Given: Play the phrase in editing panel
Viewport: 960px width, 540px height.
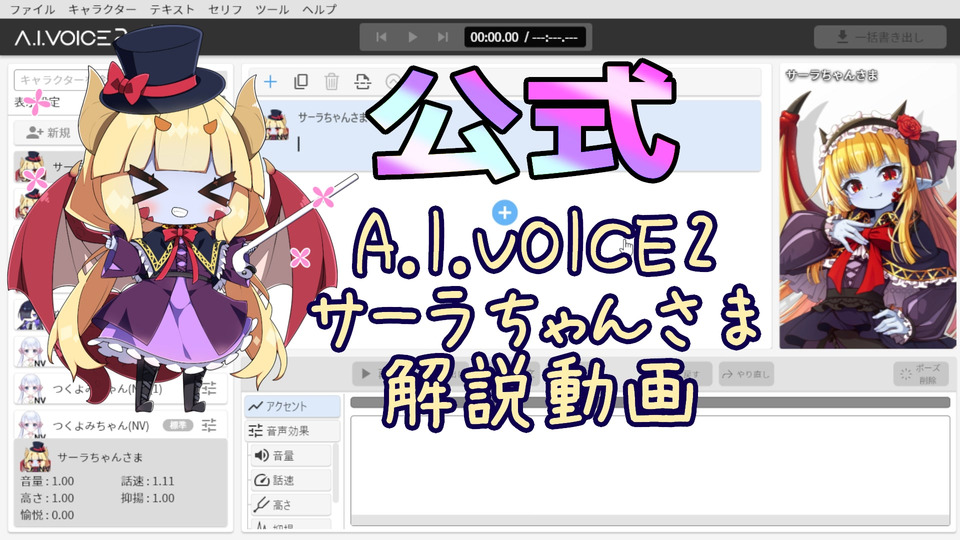Looking at the screenshot, I should (366, 373).
